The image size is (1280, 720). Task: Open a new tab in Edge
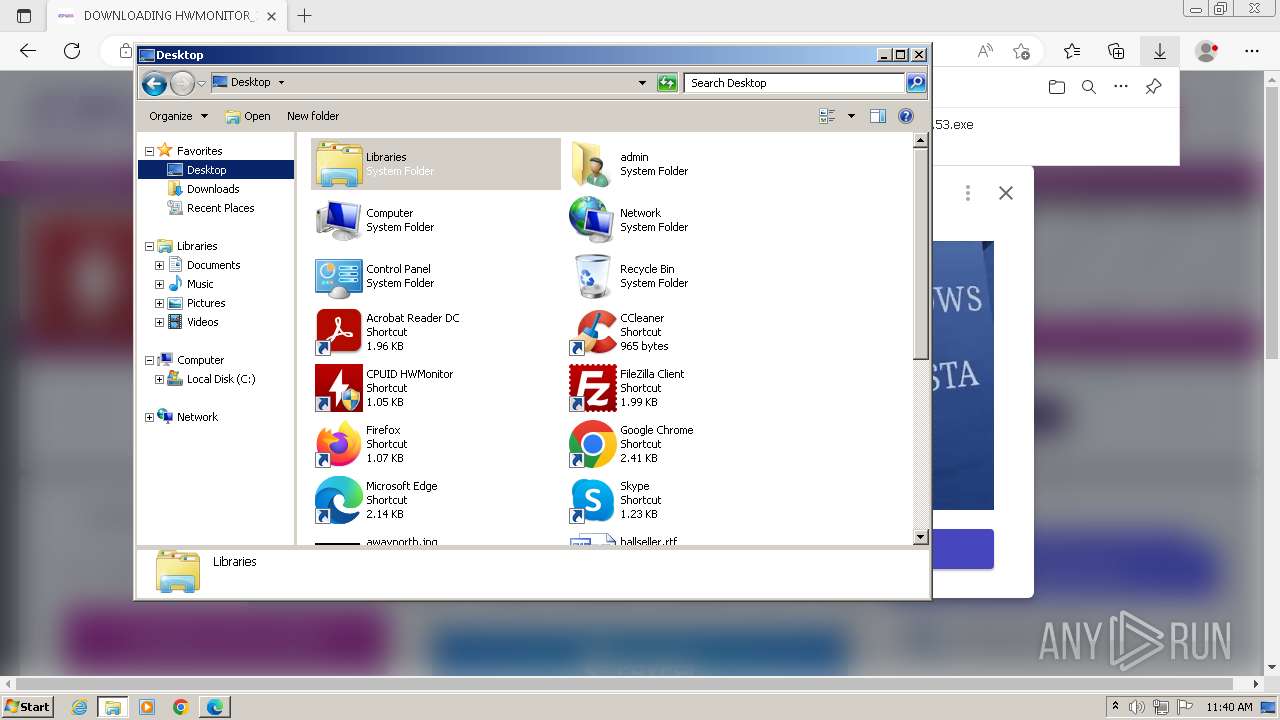(305, 15)
